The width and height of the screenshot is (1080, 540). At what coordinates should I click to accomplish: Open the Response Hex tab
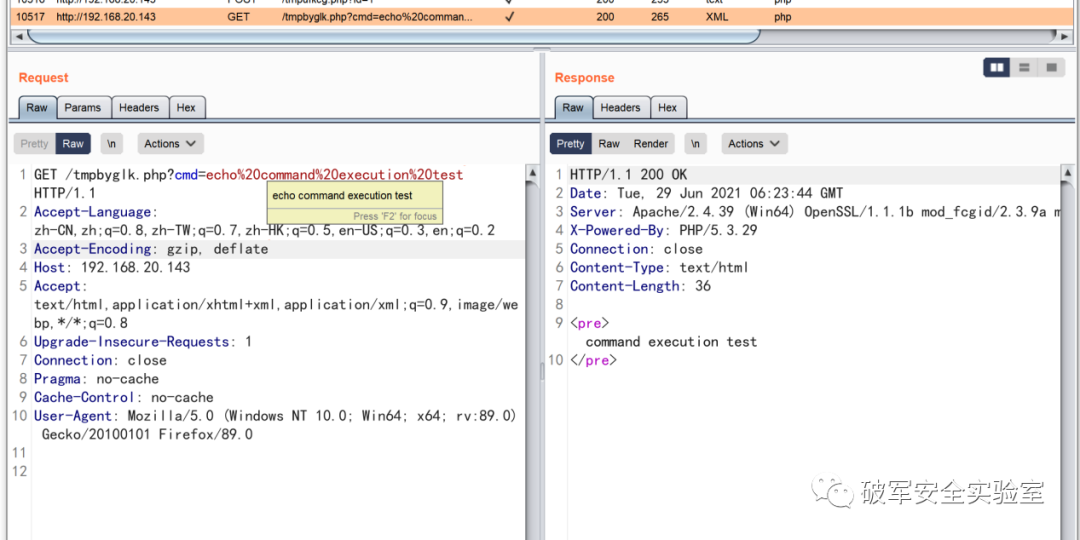coord(667,107)
